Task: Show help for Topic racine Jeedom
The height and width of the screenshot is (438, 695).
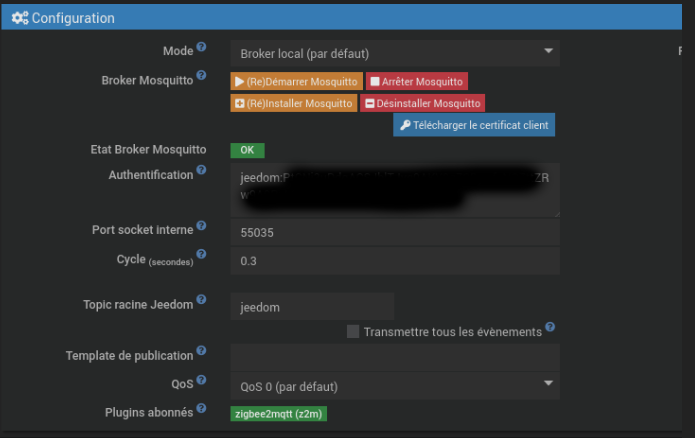Action: [x=201, y=299]
